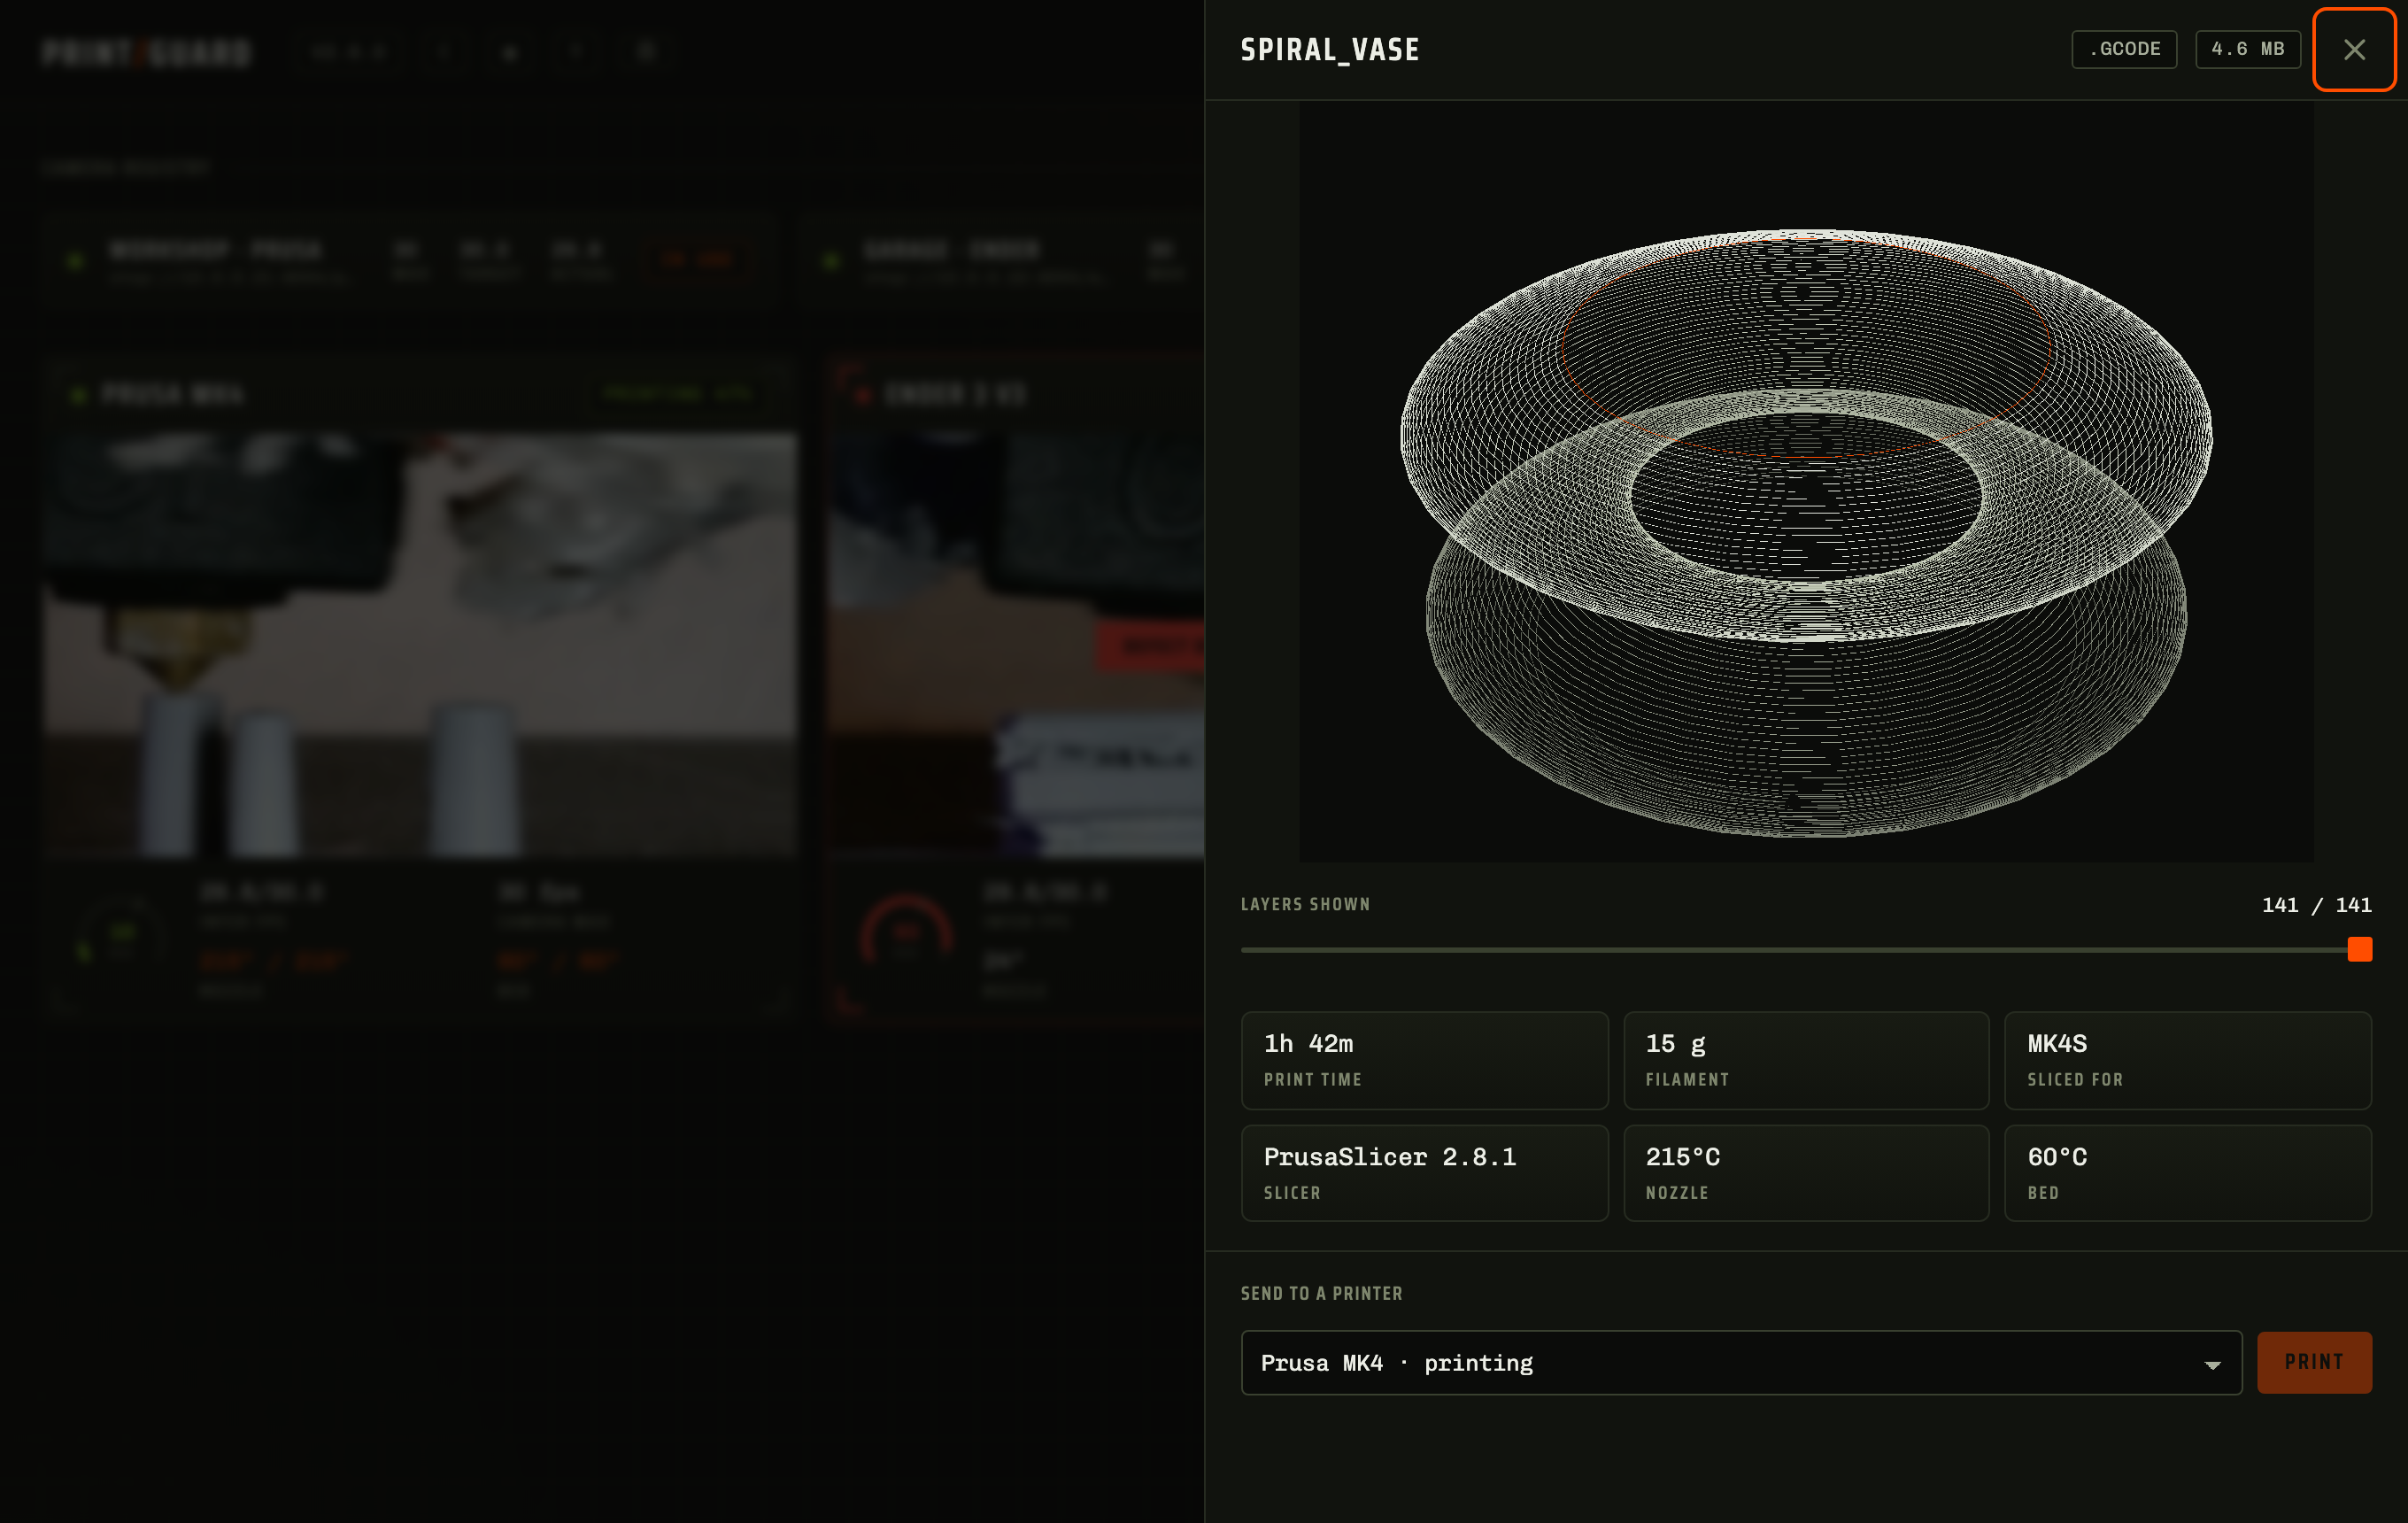Screen dimensions: 2408x1523
Task: Click the LAYERS SHOWN label
Action: (x=1305, y=904)
